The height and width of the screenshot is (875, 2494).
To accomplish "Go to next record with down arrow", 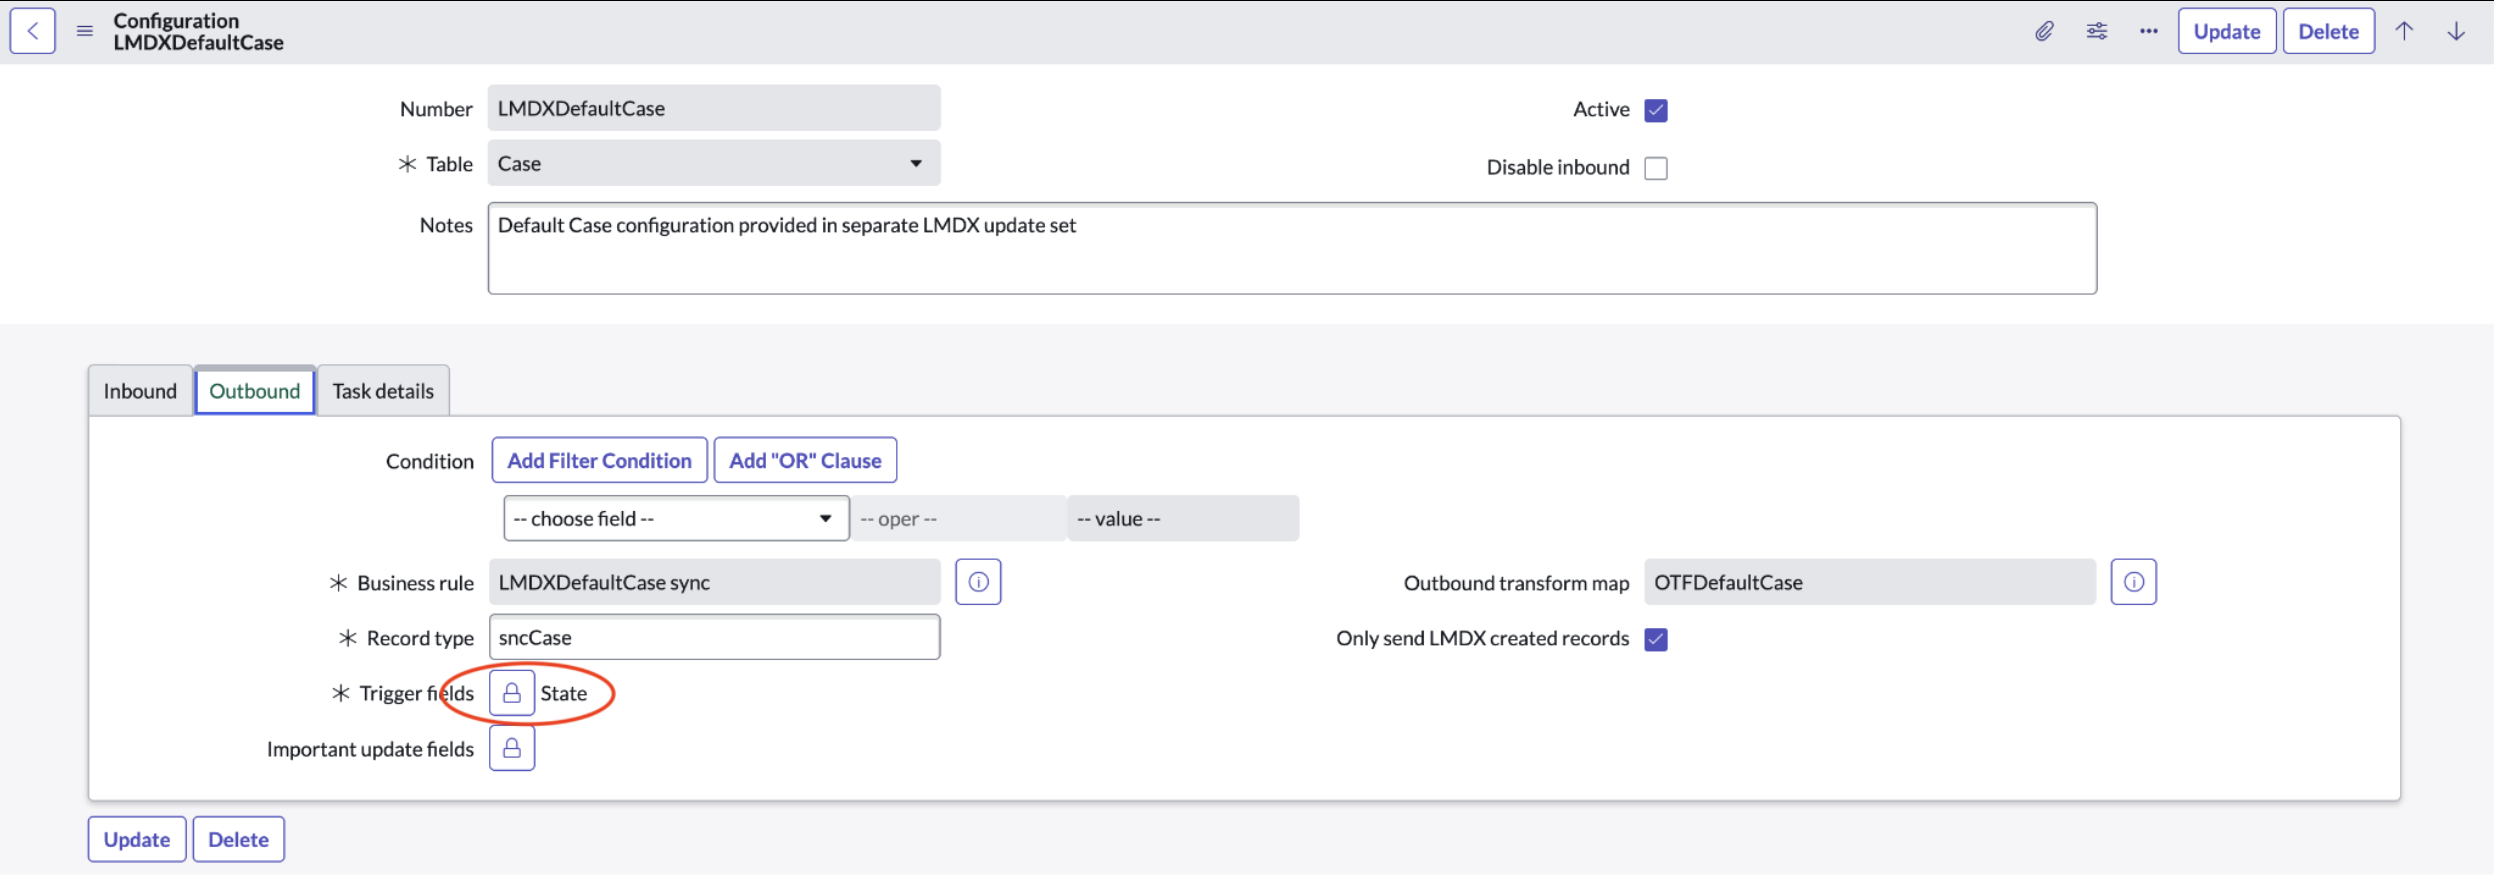I will coord(2456,31).
